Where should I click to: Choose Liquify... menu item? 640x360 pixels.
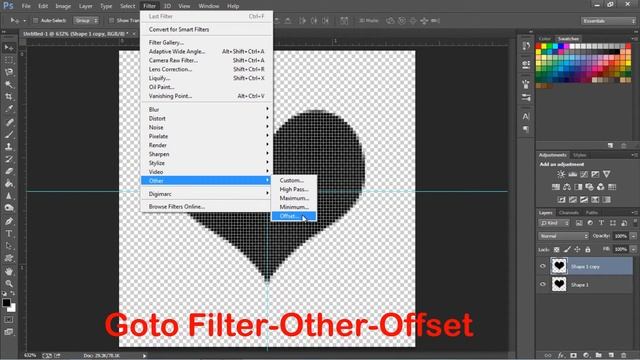tap(207, 78)
